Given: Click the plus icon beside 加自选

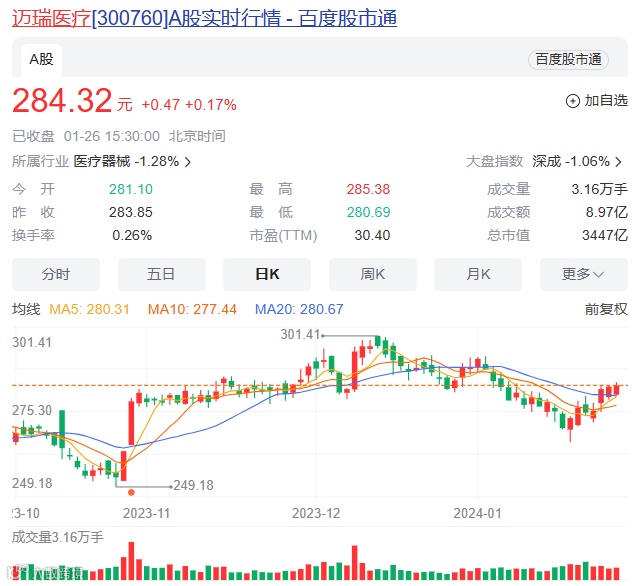Looking at the screenshot, I should point(573,101).
